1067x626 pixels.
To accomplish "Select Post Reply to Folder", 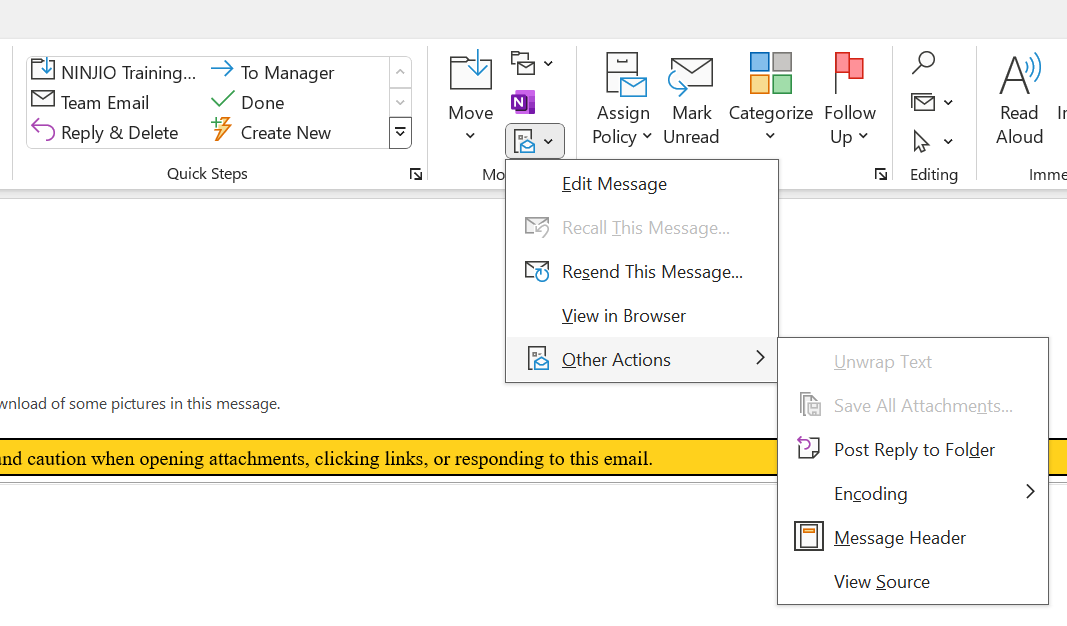I will click(x=914, y=450).
